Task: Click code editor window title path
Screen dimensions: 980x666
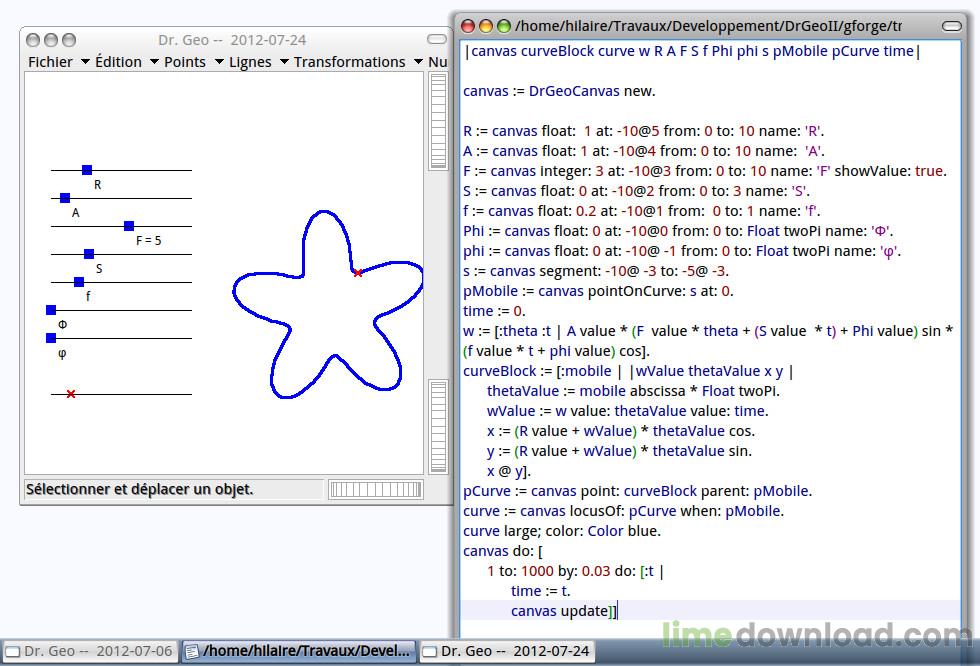Action: (708, 26)
